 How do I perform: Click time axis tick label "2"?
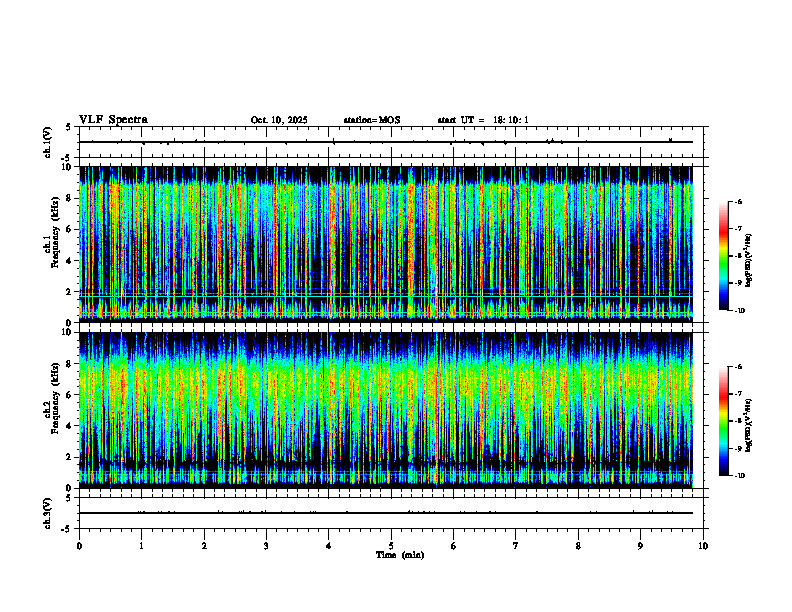(x=204, y=546)
